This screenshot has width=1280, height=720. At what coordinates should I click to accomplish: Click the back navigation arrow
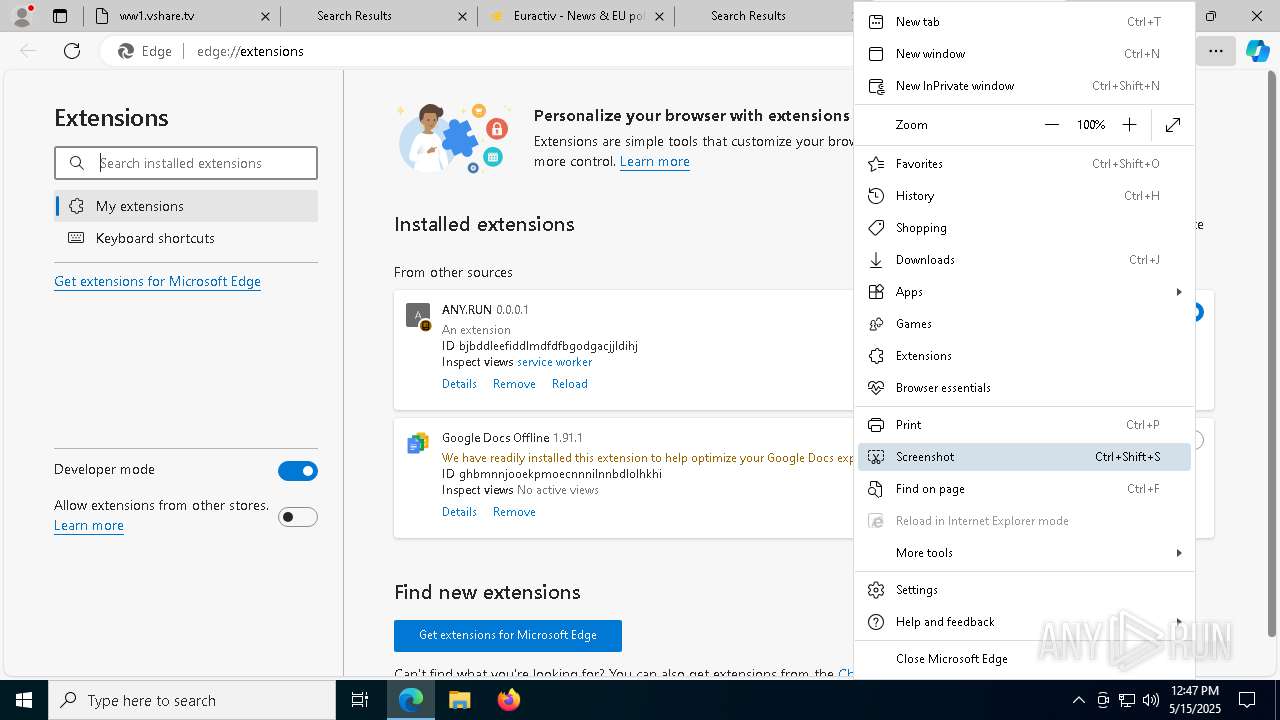[28, 51]
